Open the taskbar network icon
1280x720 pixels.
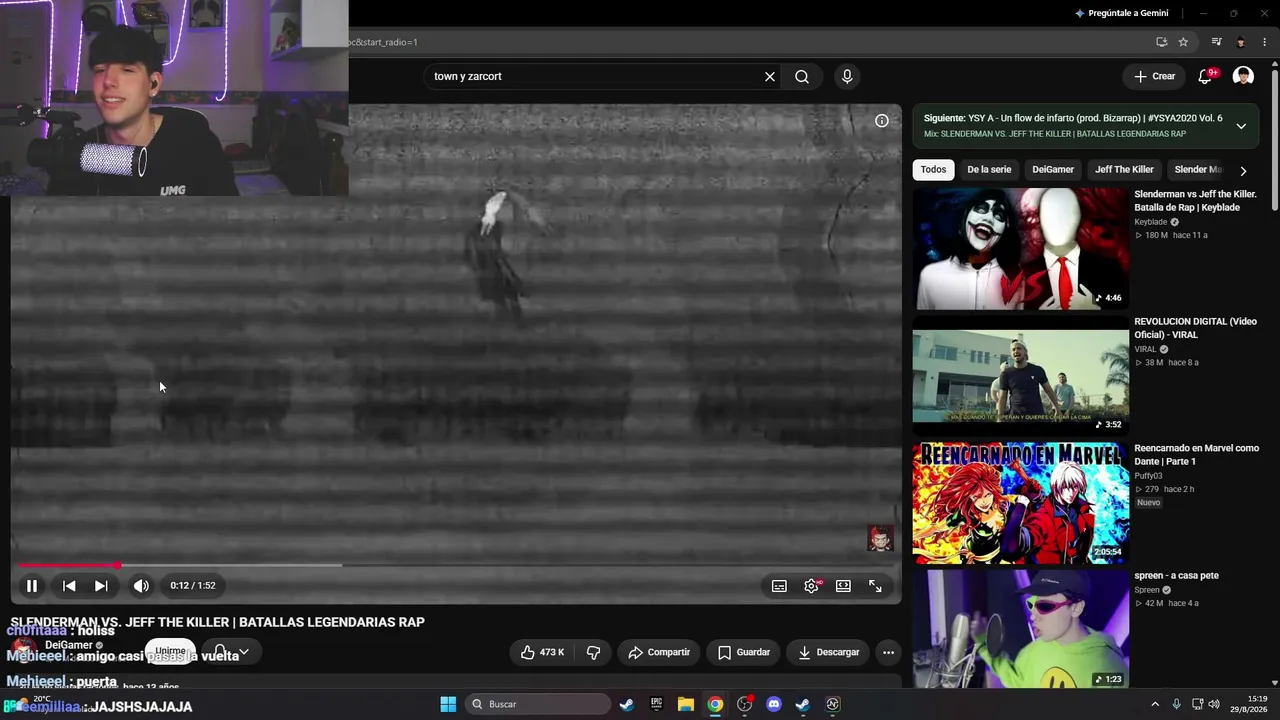(1197, 704)
